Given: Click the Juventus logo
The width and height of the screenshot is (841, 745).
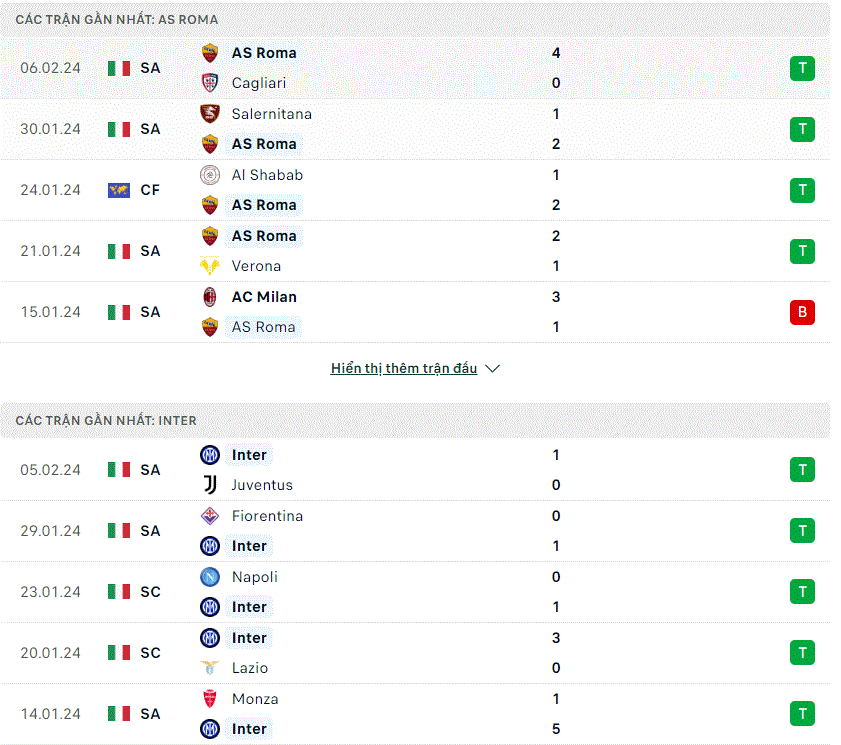Looking at the screenshot, I should coord(210,485).
